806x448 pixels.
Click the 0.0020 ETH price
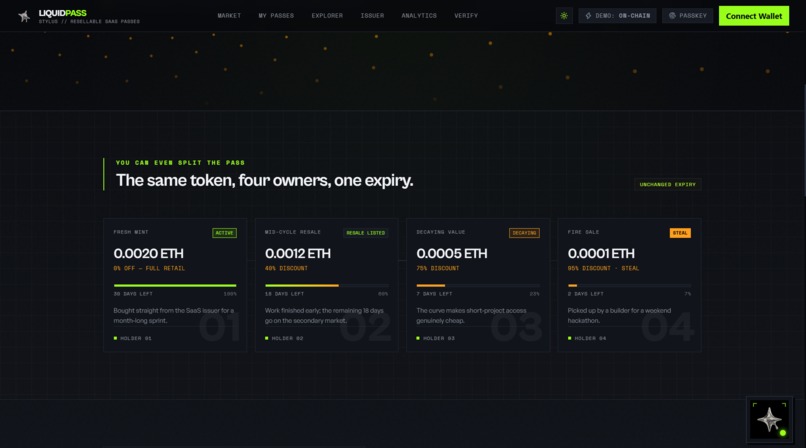tap(149, 253)
